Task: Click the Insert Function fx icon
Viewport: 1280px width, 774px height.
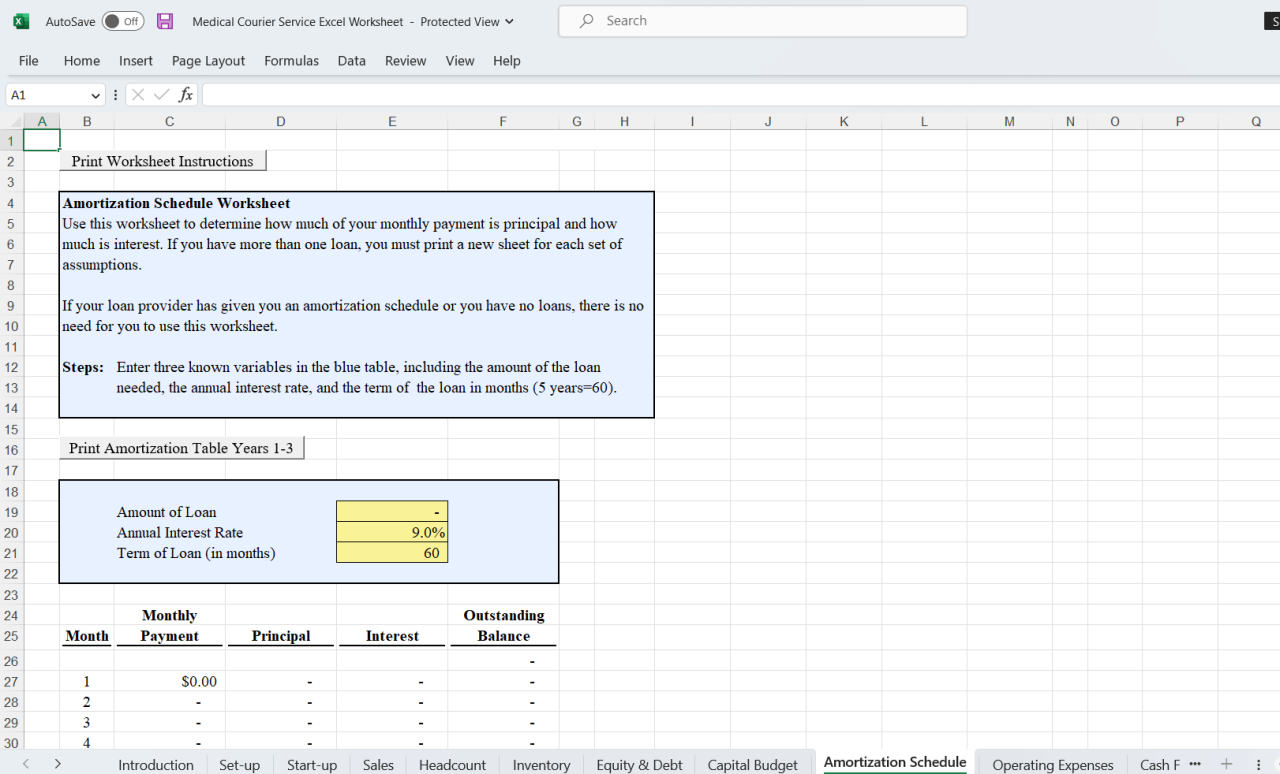Action: (x=186, y=95)
